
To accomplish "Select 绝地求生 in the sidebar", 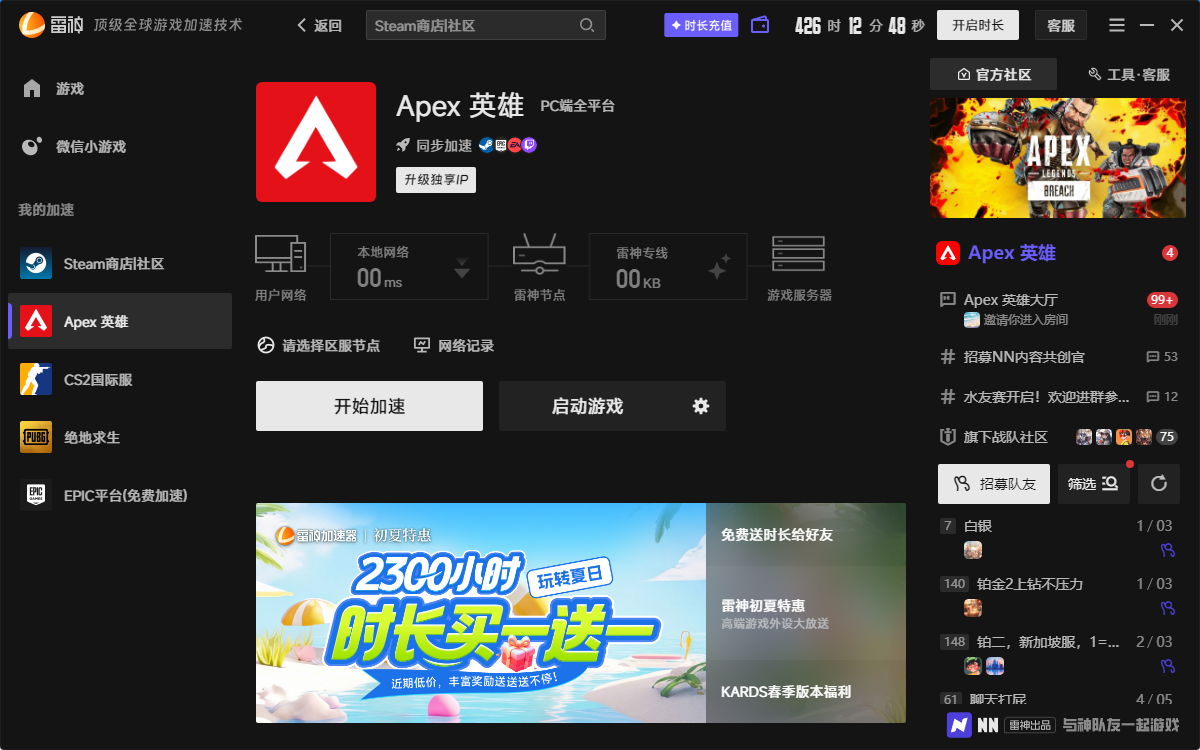I will point(120,437).
